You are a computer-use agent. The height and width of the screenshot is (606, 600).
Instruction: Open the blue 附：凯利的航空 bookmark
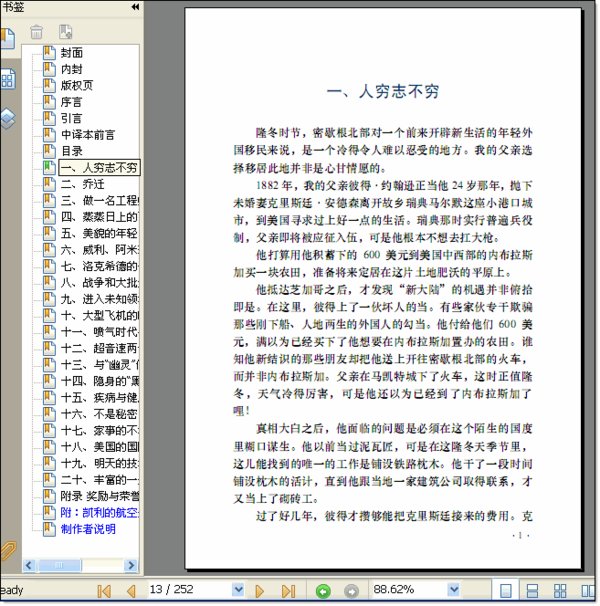(x=100, y=512)
